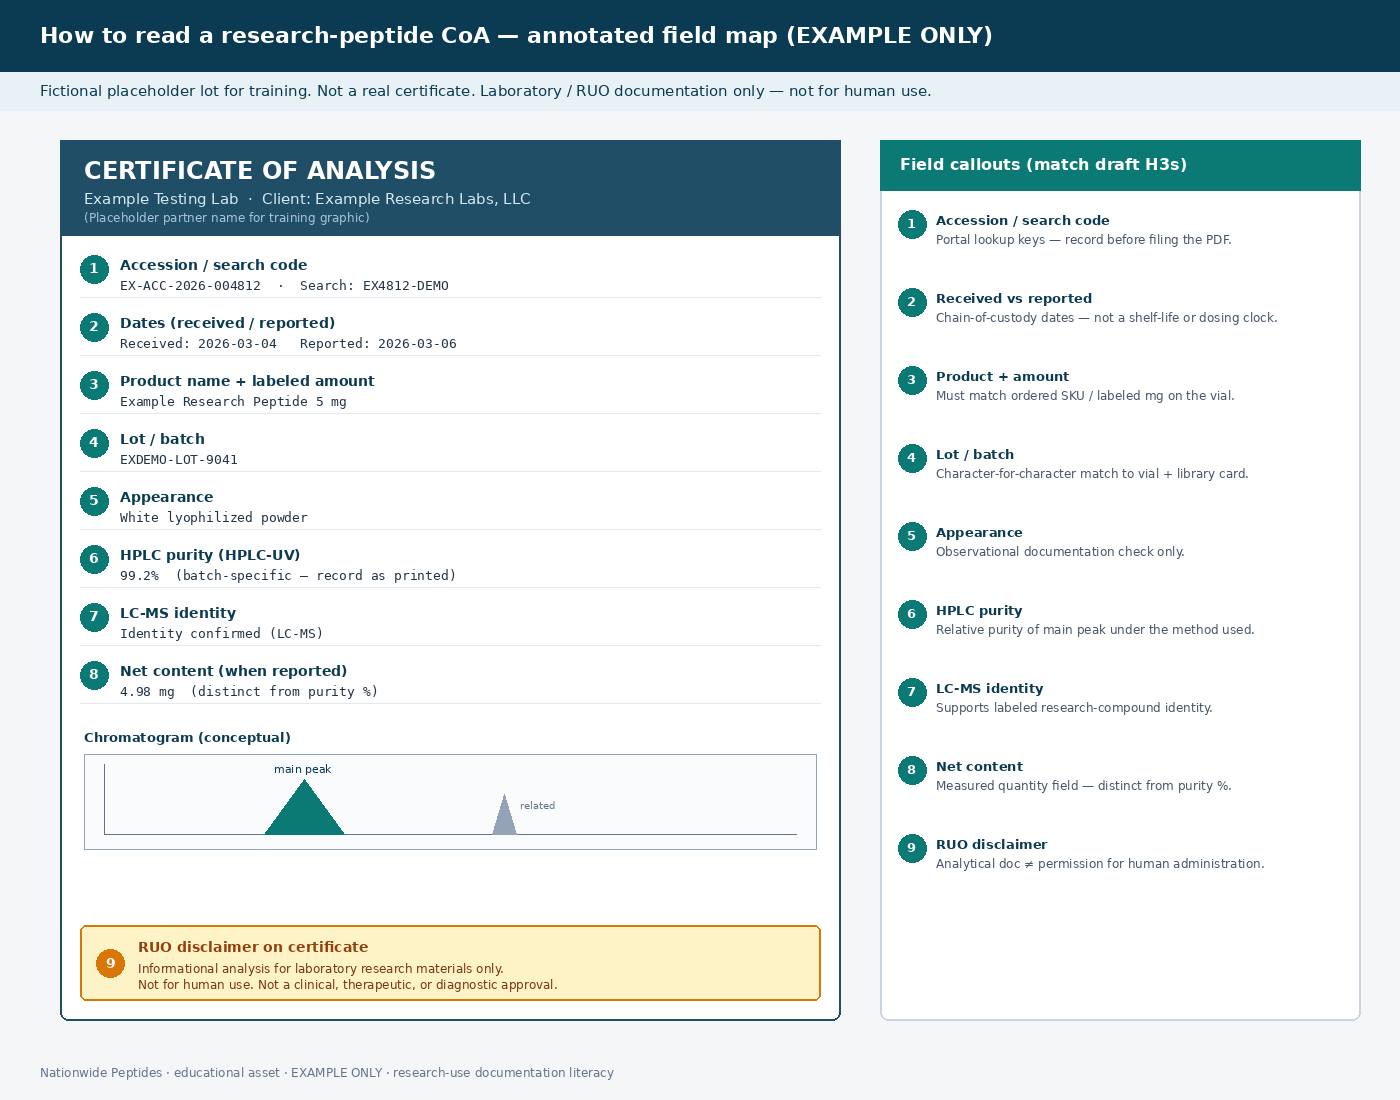The image size is (1400, 1100).
Task: Click the 99.2% purity value
Action: [139, 576]
